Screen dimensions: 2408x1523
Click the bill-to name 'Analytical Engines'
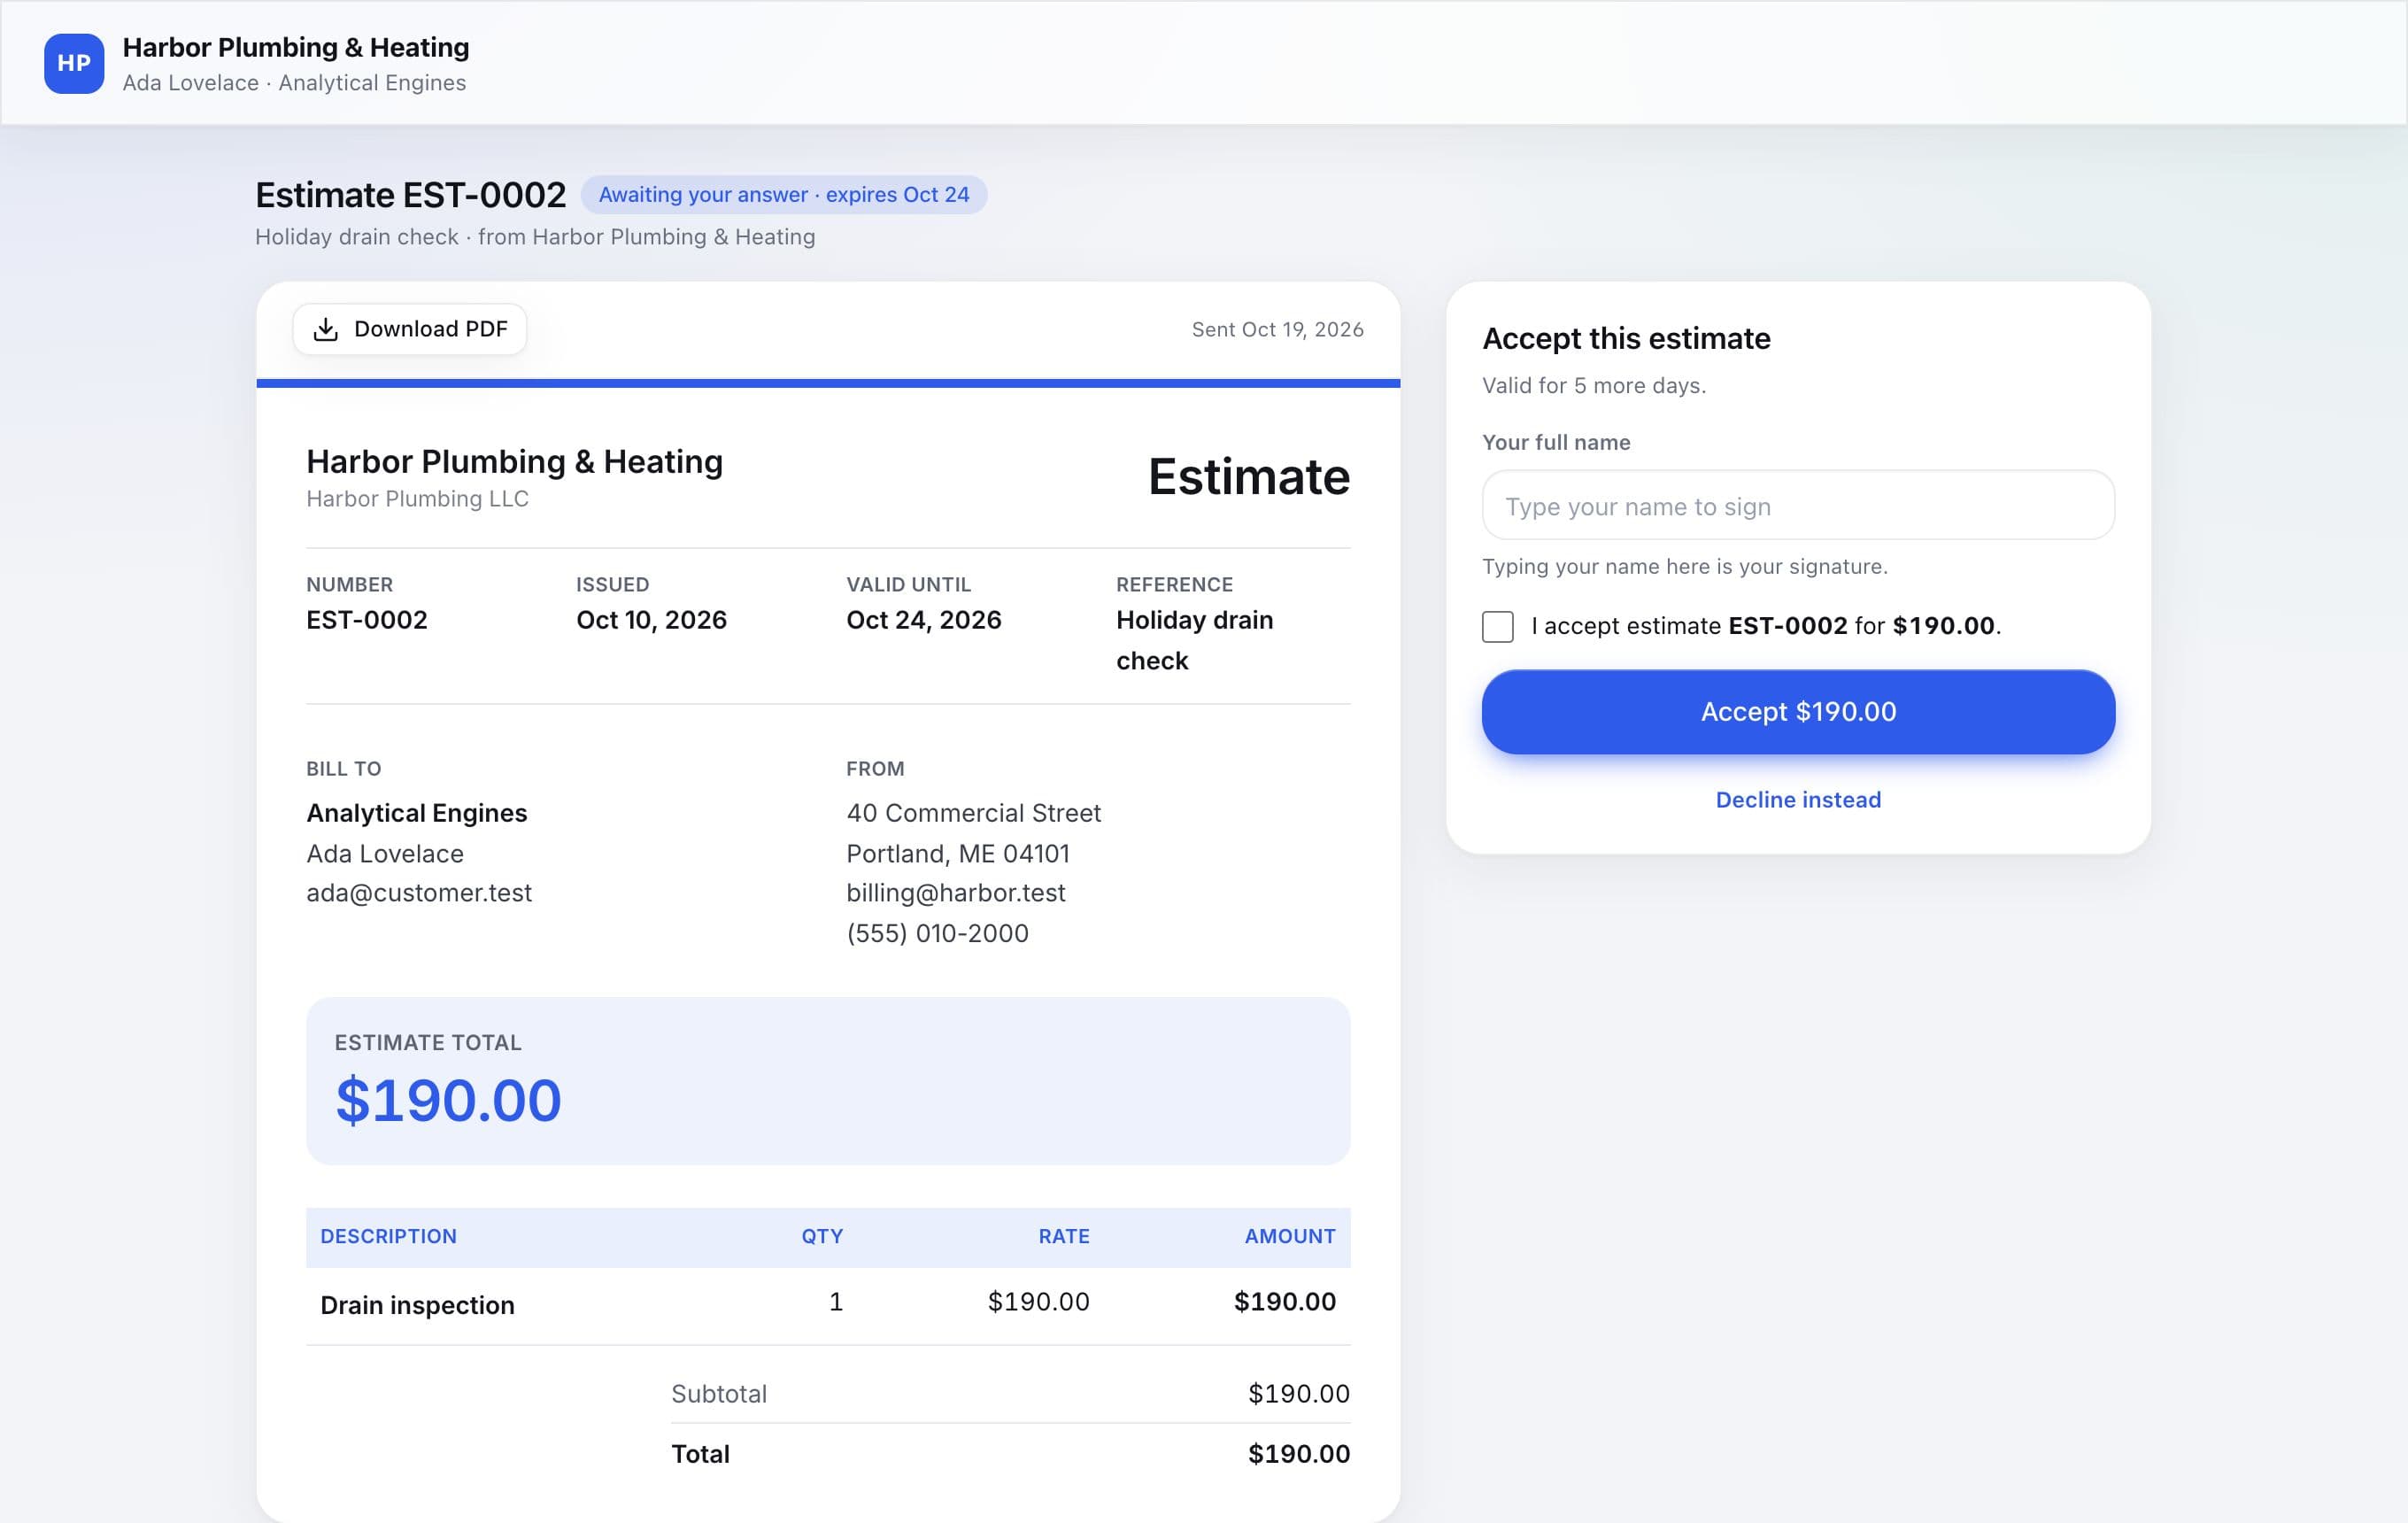(x=416, y=813)
